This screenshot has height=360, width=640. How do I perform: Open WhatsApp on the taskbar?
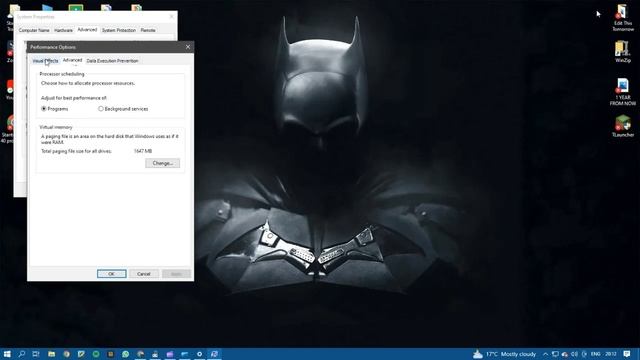click(x=125, y=354)
